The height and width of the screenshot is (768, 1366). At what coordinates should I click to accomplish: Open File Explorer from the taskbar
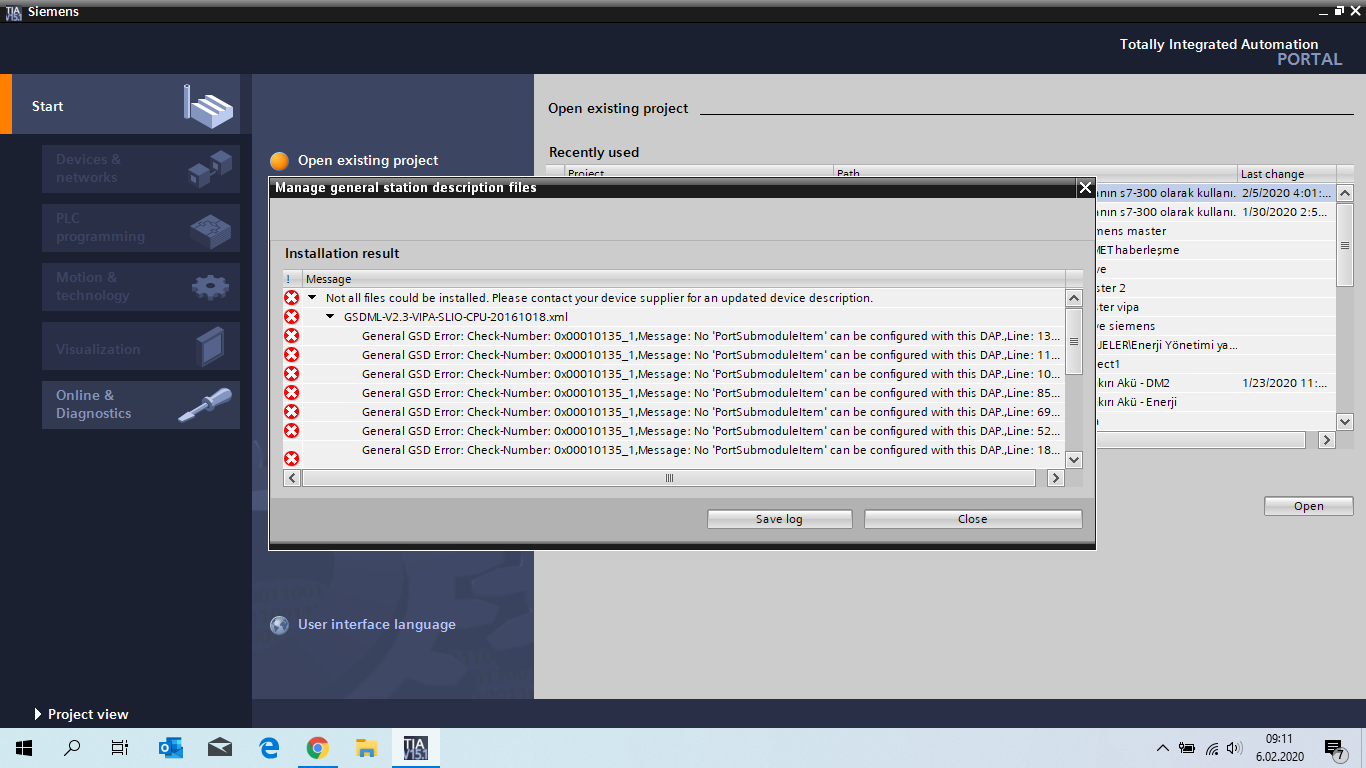pyautogui.click(x=367, y=748)
